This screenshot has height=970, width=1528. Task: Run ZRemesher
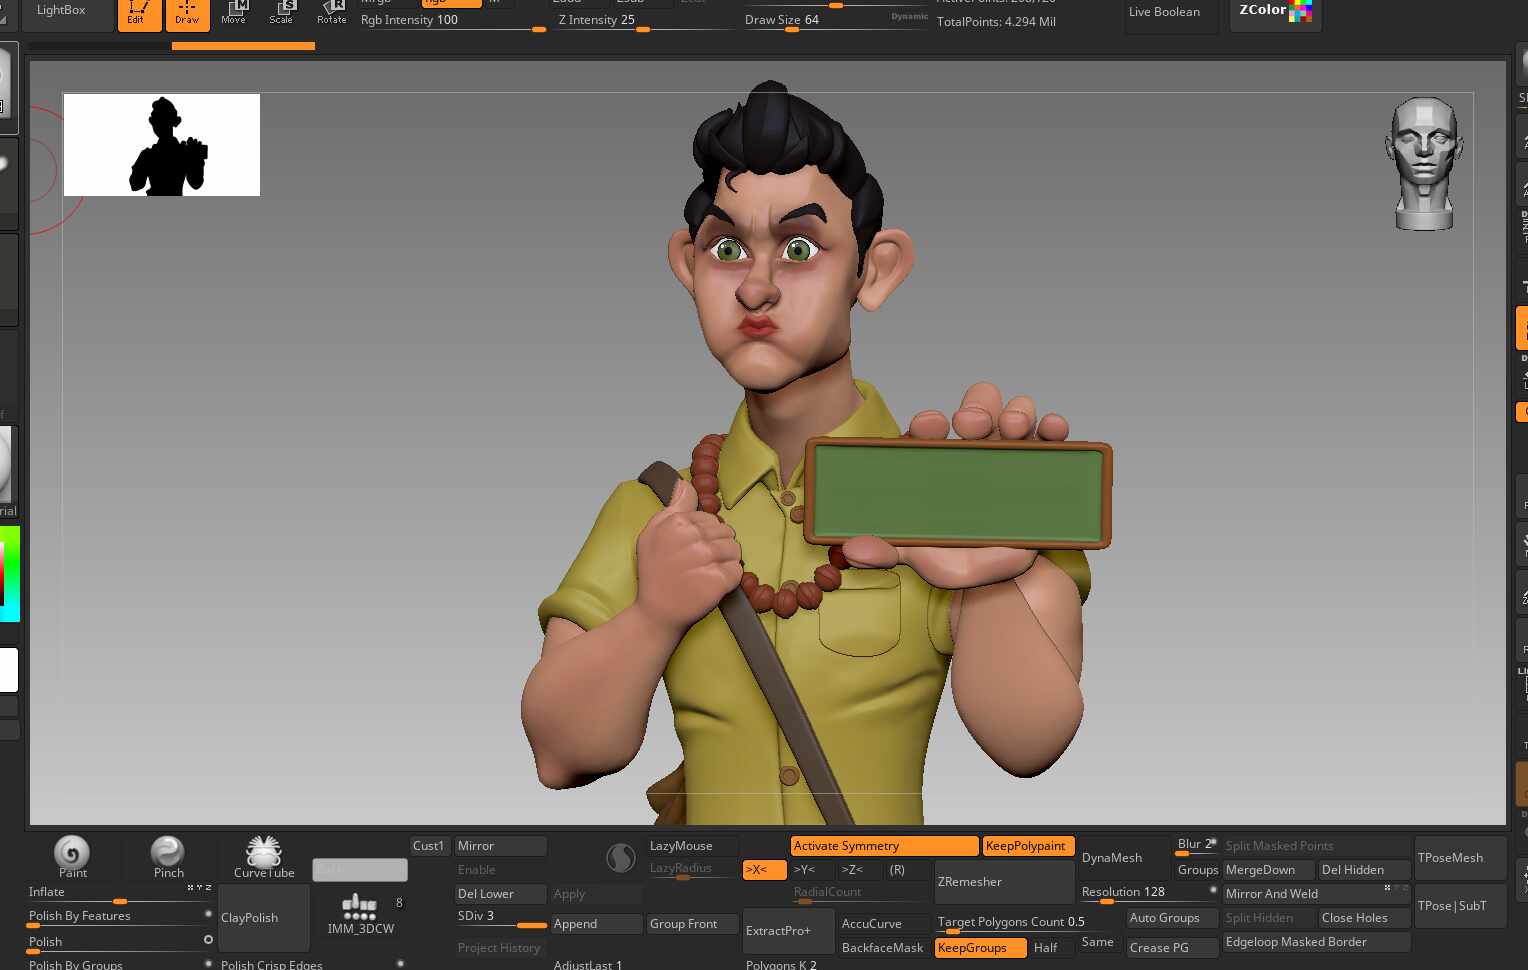tap(1004, 882)
